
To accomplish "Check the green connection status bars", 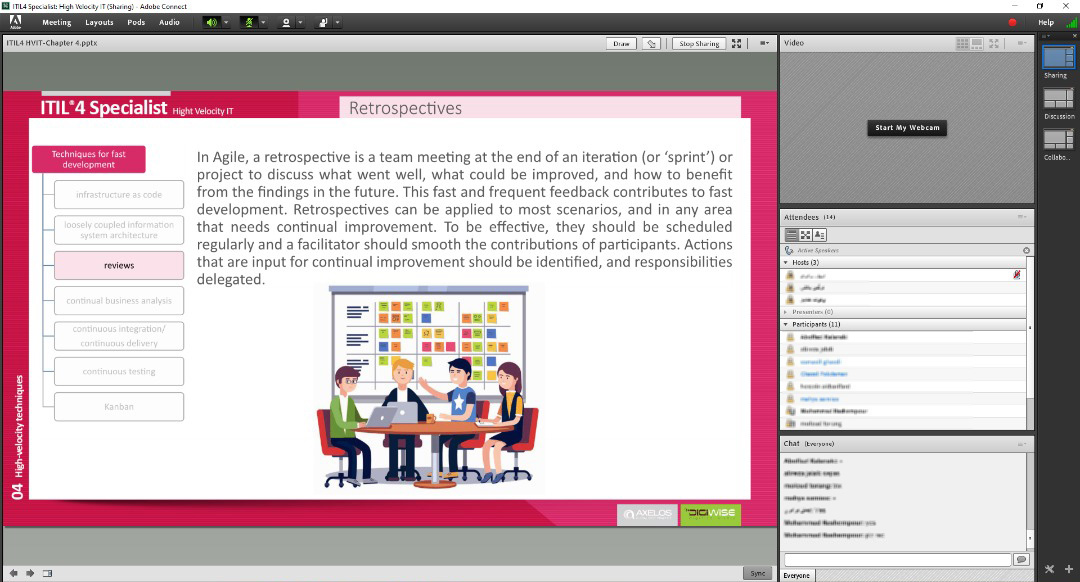I will [1070, 23].
